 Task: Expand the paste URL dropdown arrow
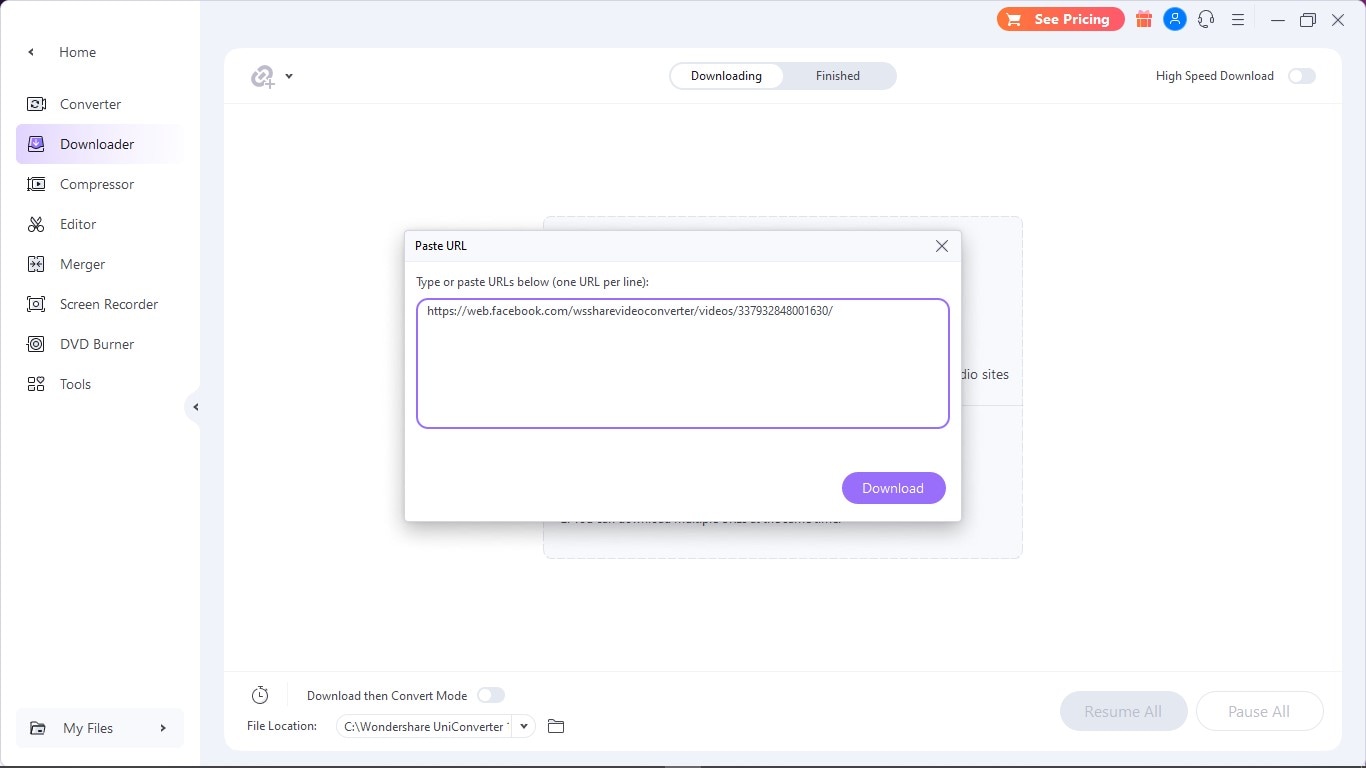point(289,76)
